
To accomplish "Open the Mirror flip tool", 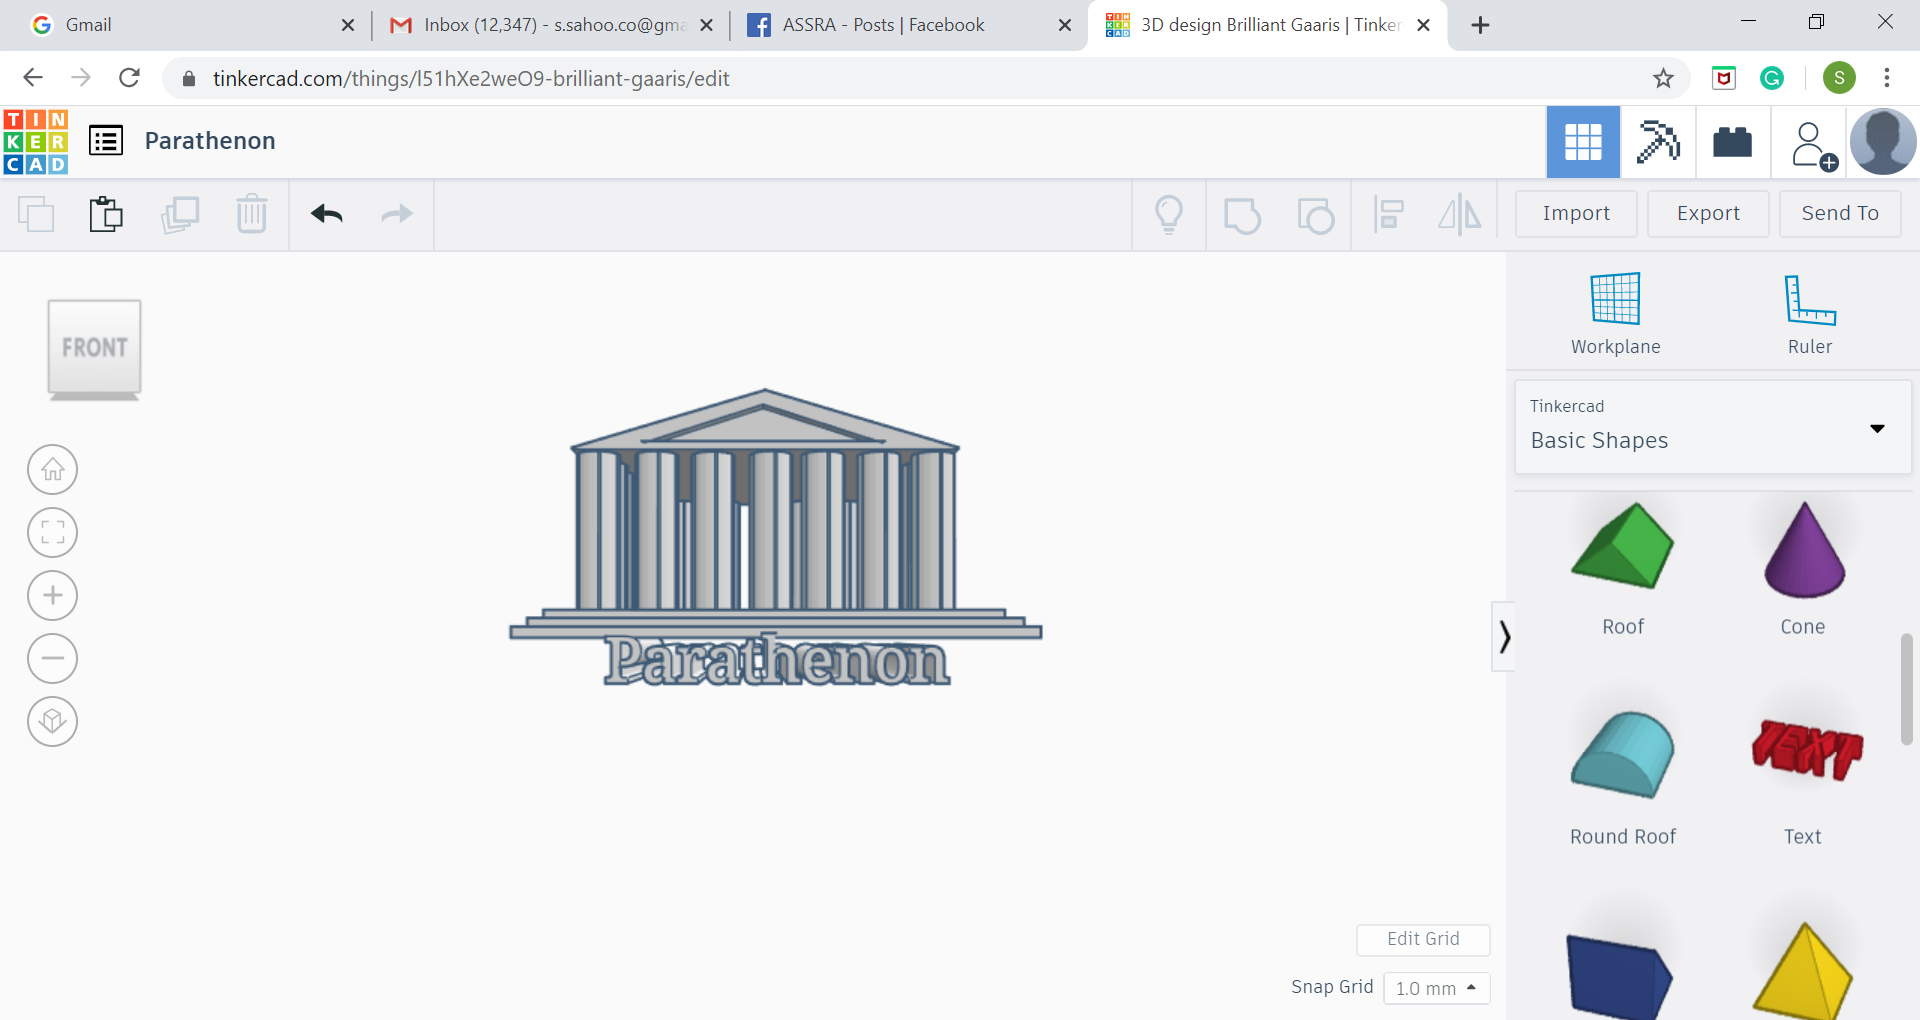I will point(1460,214).
